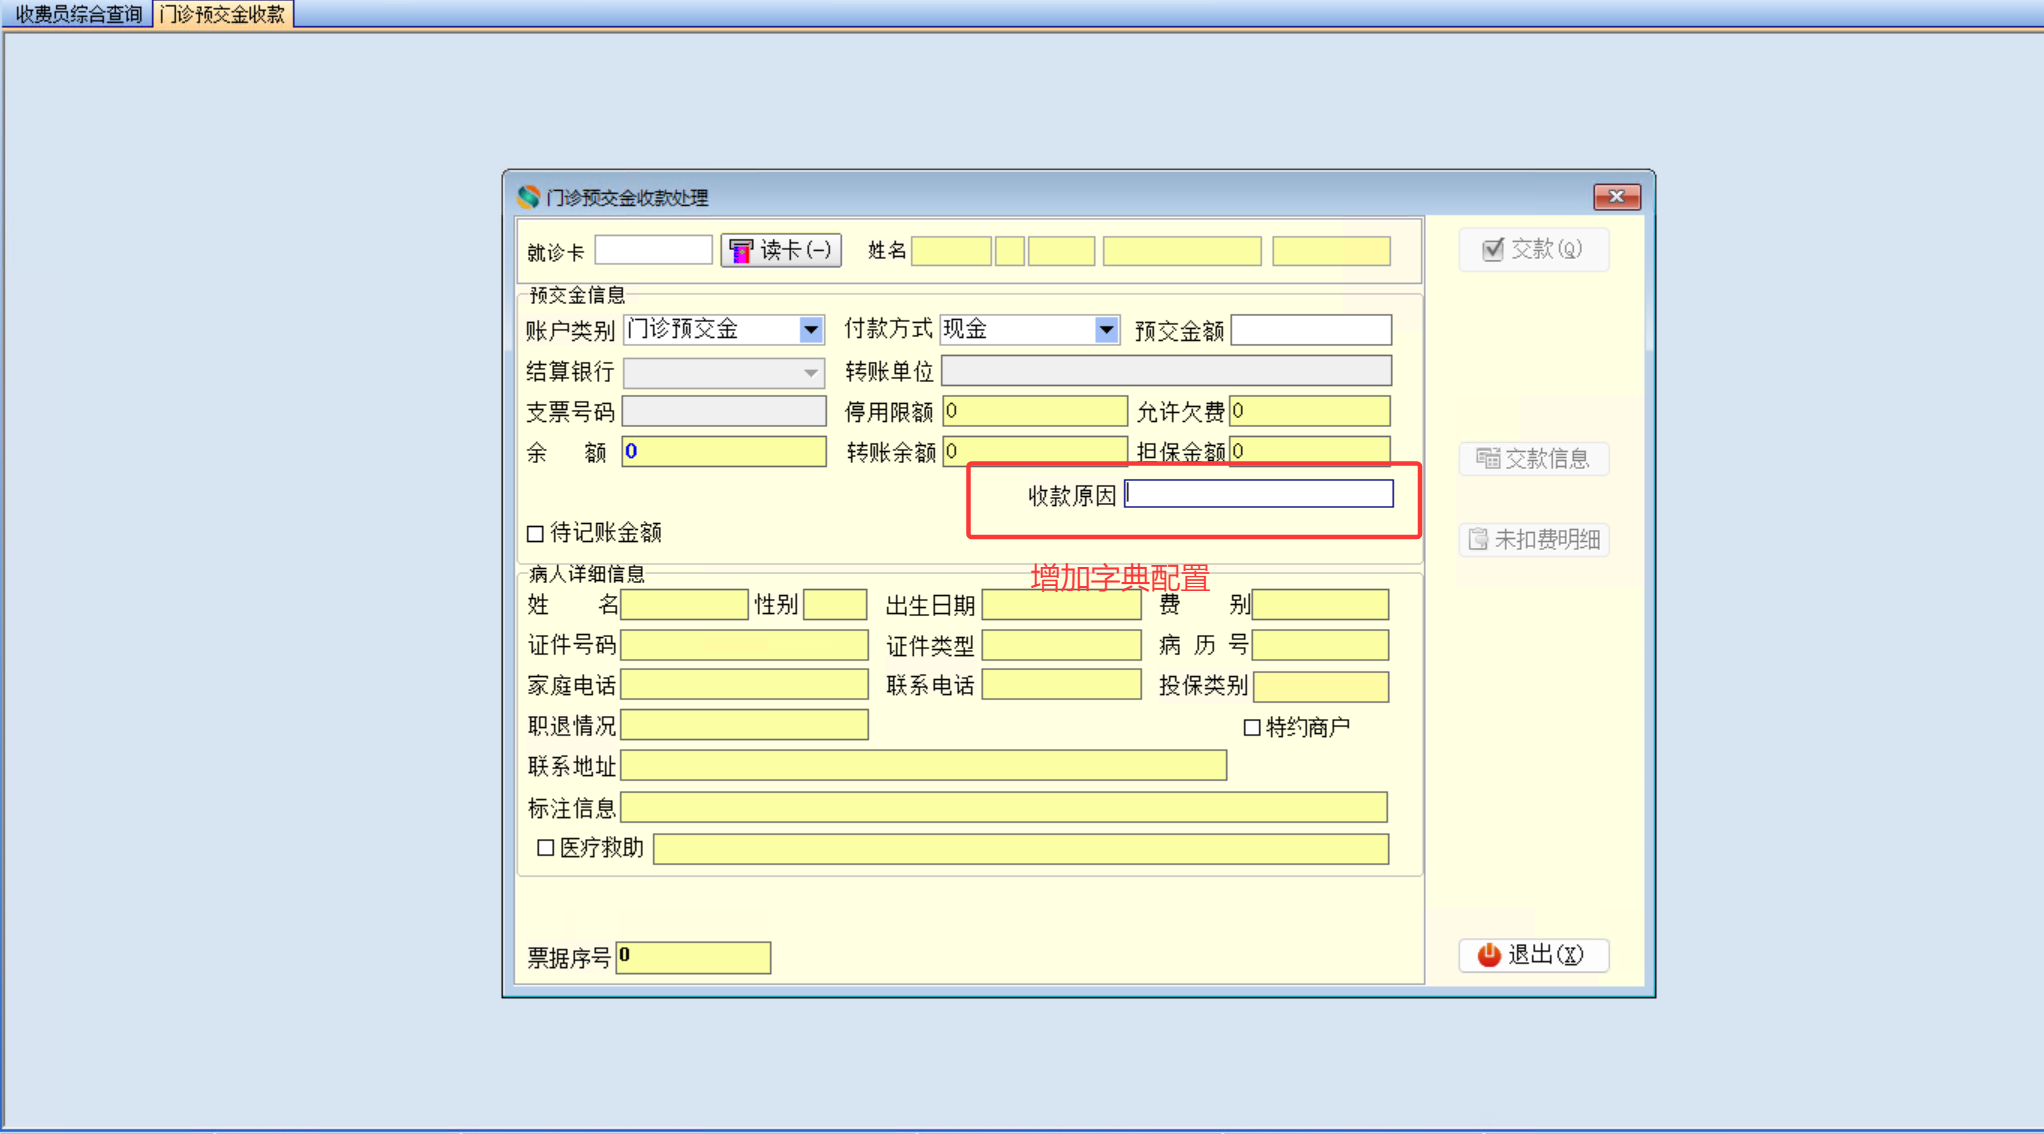Close the 门诊预交金收款处理 dialog
The image size is (2044, 1134).
[x=1616, y=197]
